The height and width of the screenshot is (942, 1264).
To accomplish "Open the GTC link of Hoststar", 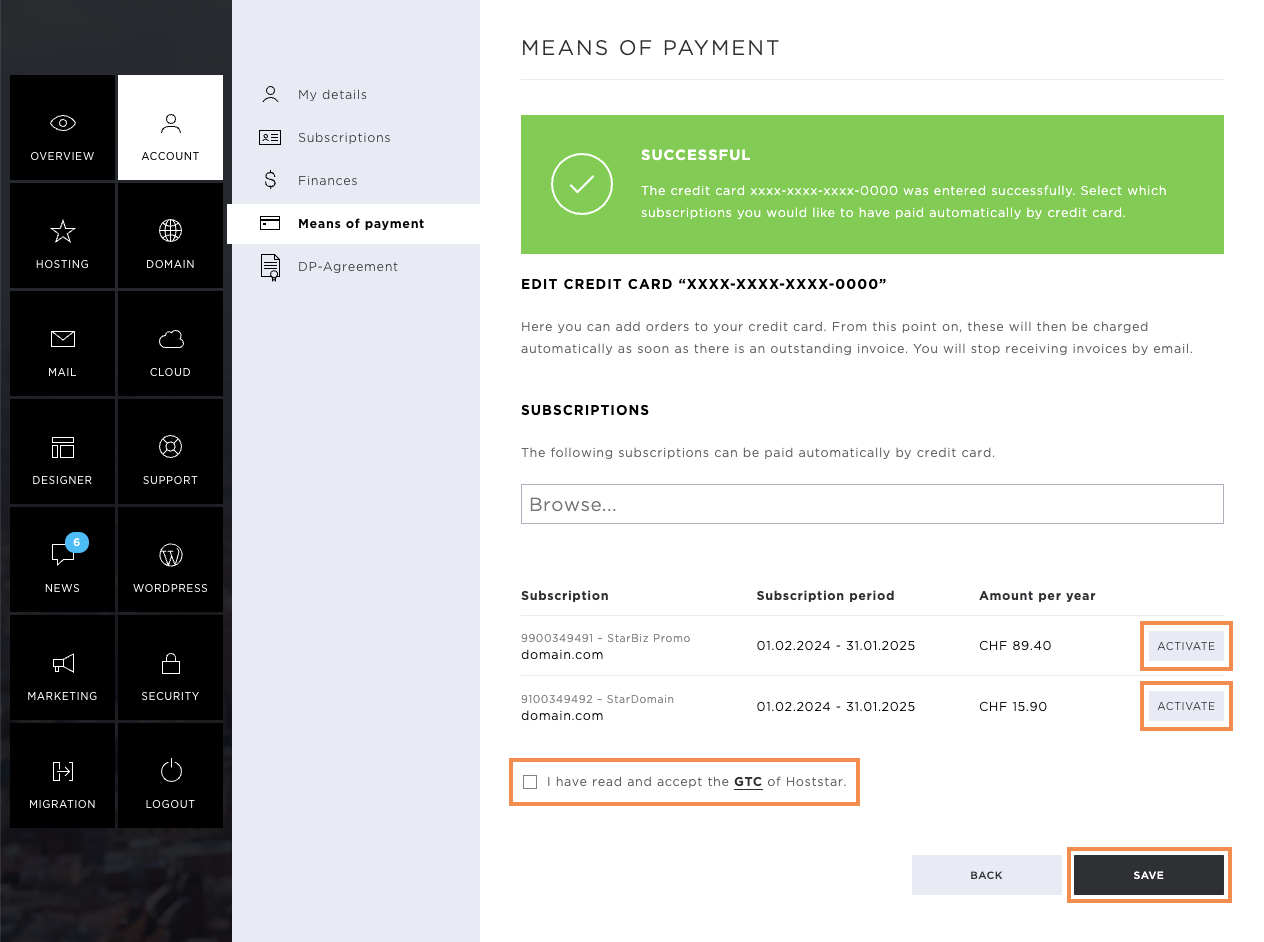I will point(748,782).
